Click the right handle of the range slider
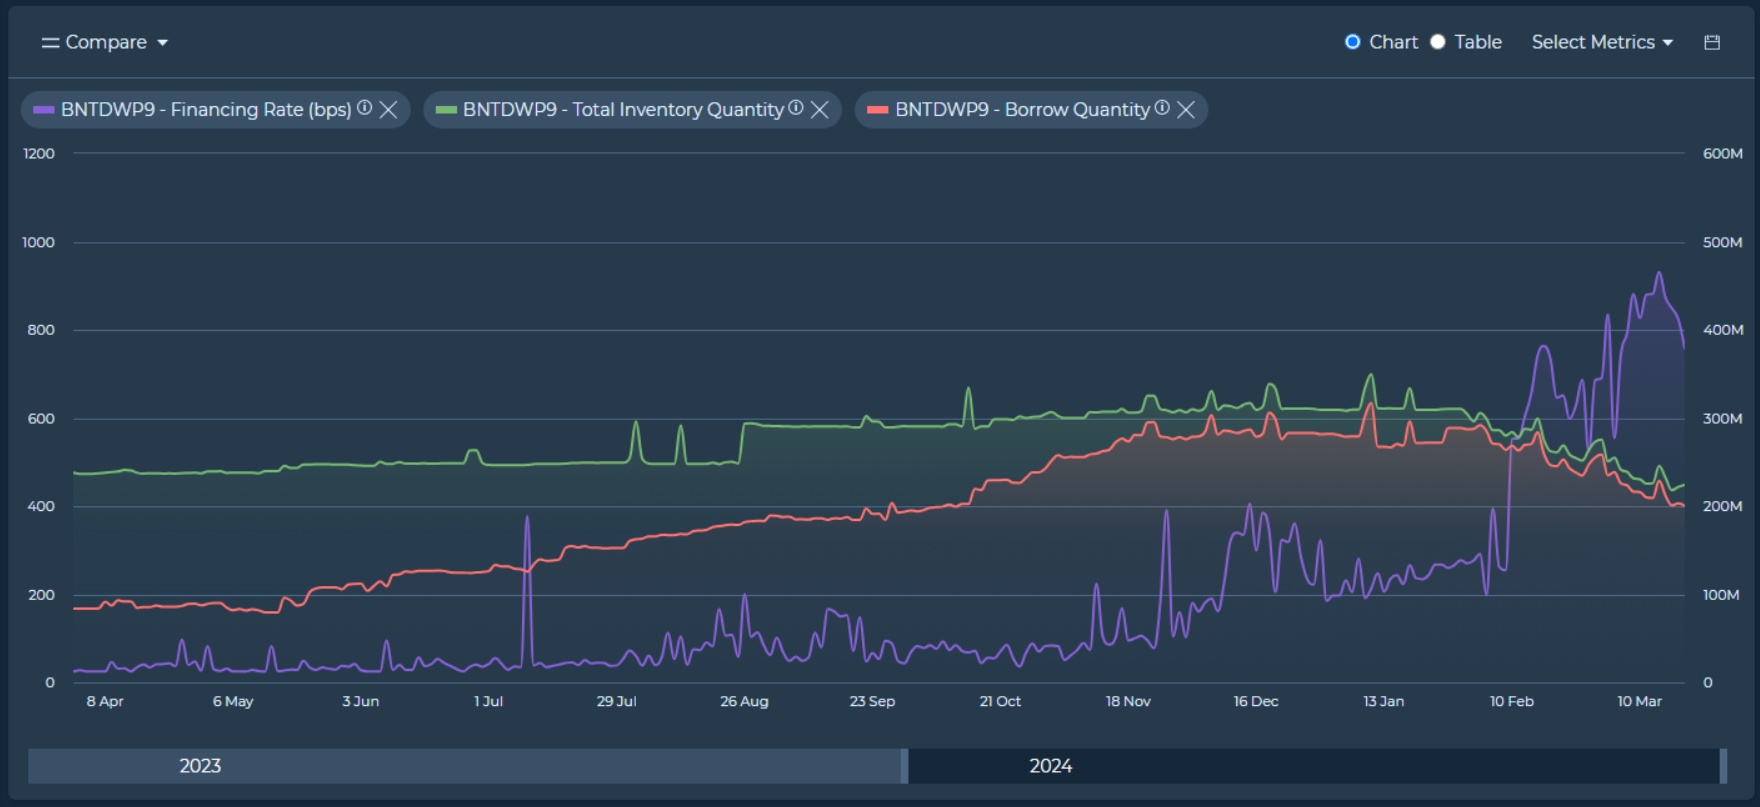This screenshot has width=1760, height=807. point(1723,766)
